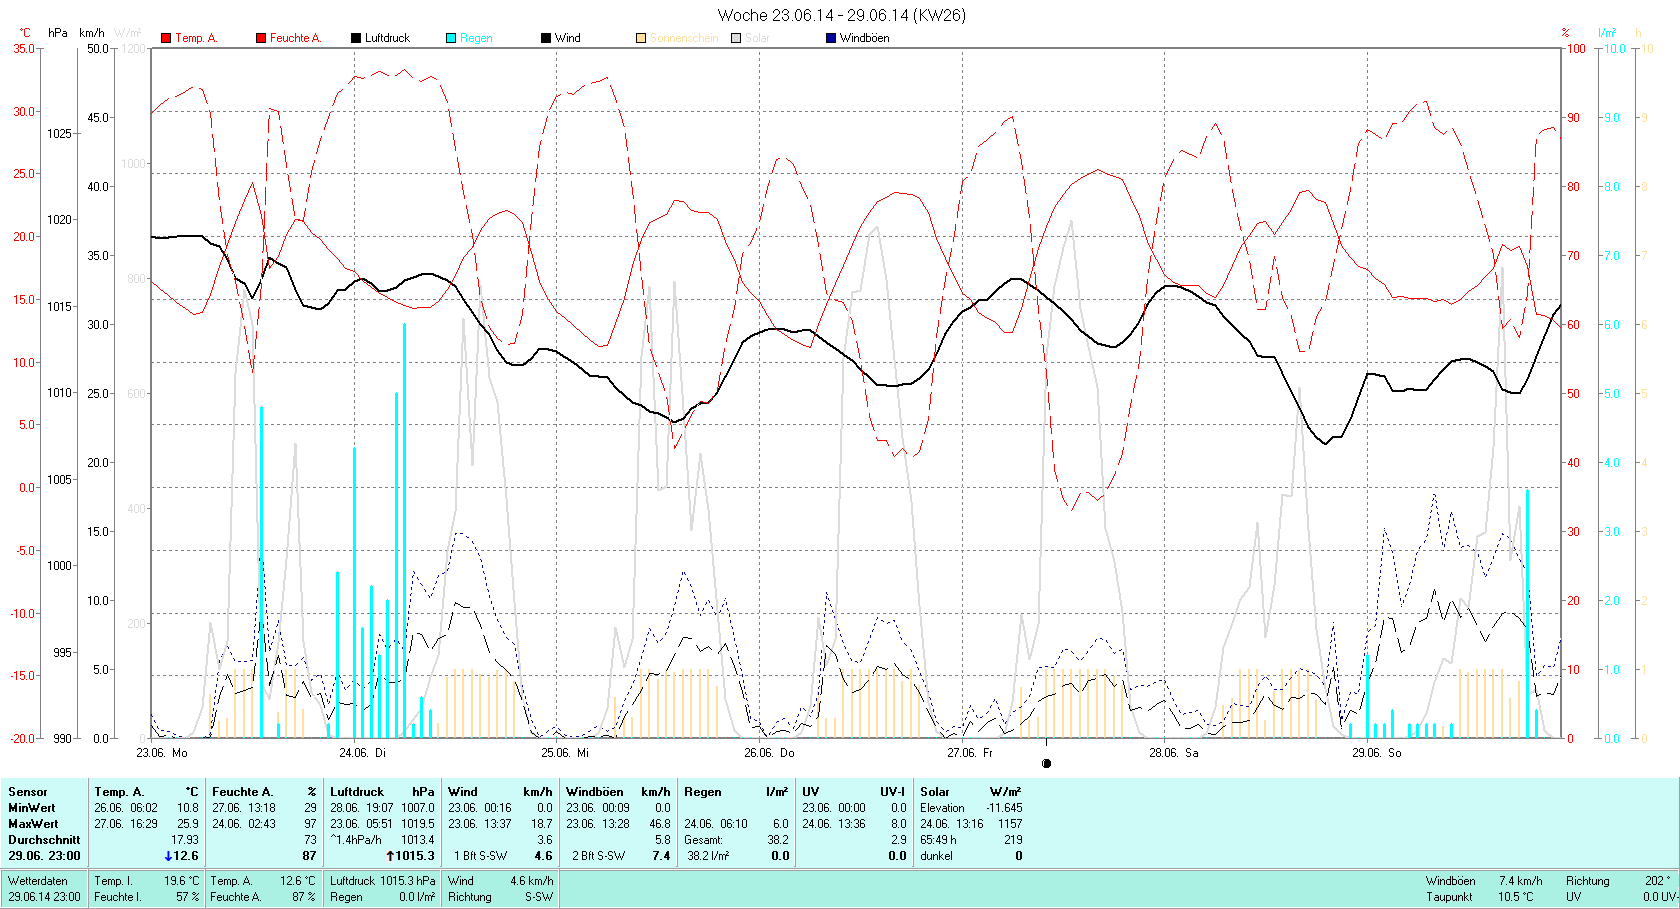The height and width of the screenshot is (909, 1680).
Task: Click the Wetterdaten label in bottom bar
Action: [38, 881]
